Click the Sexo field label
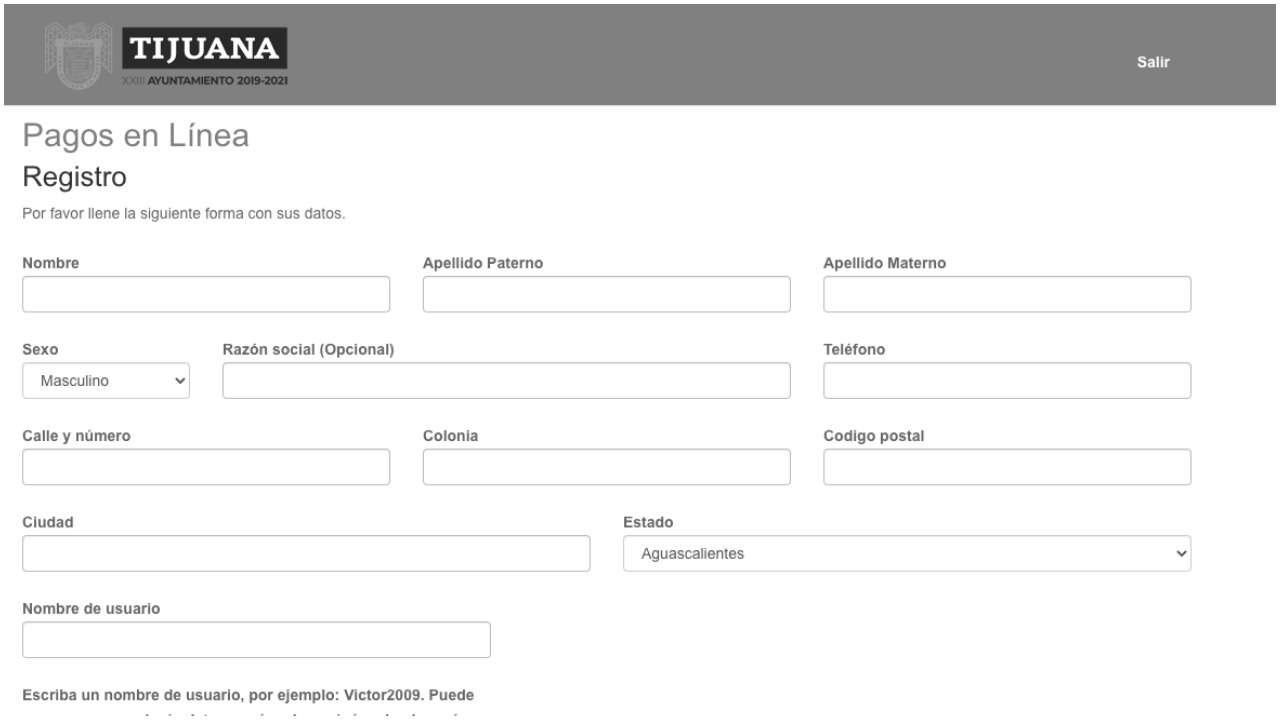 40,349
